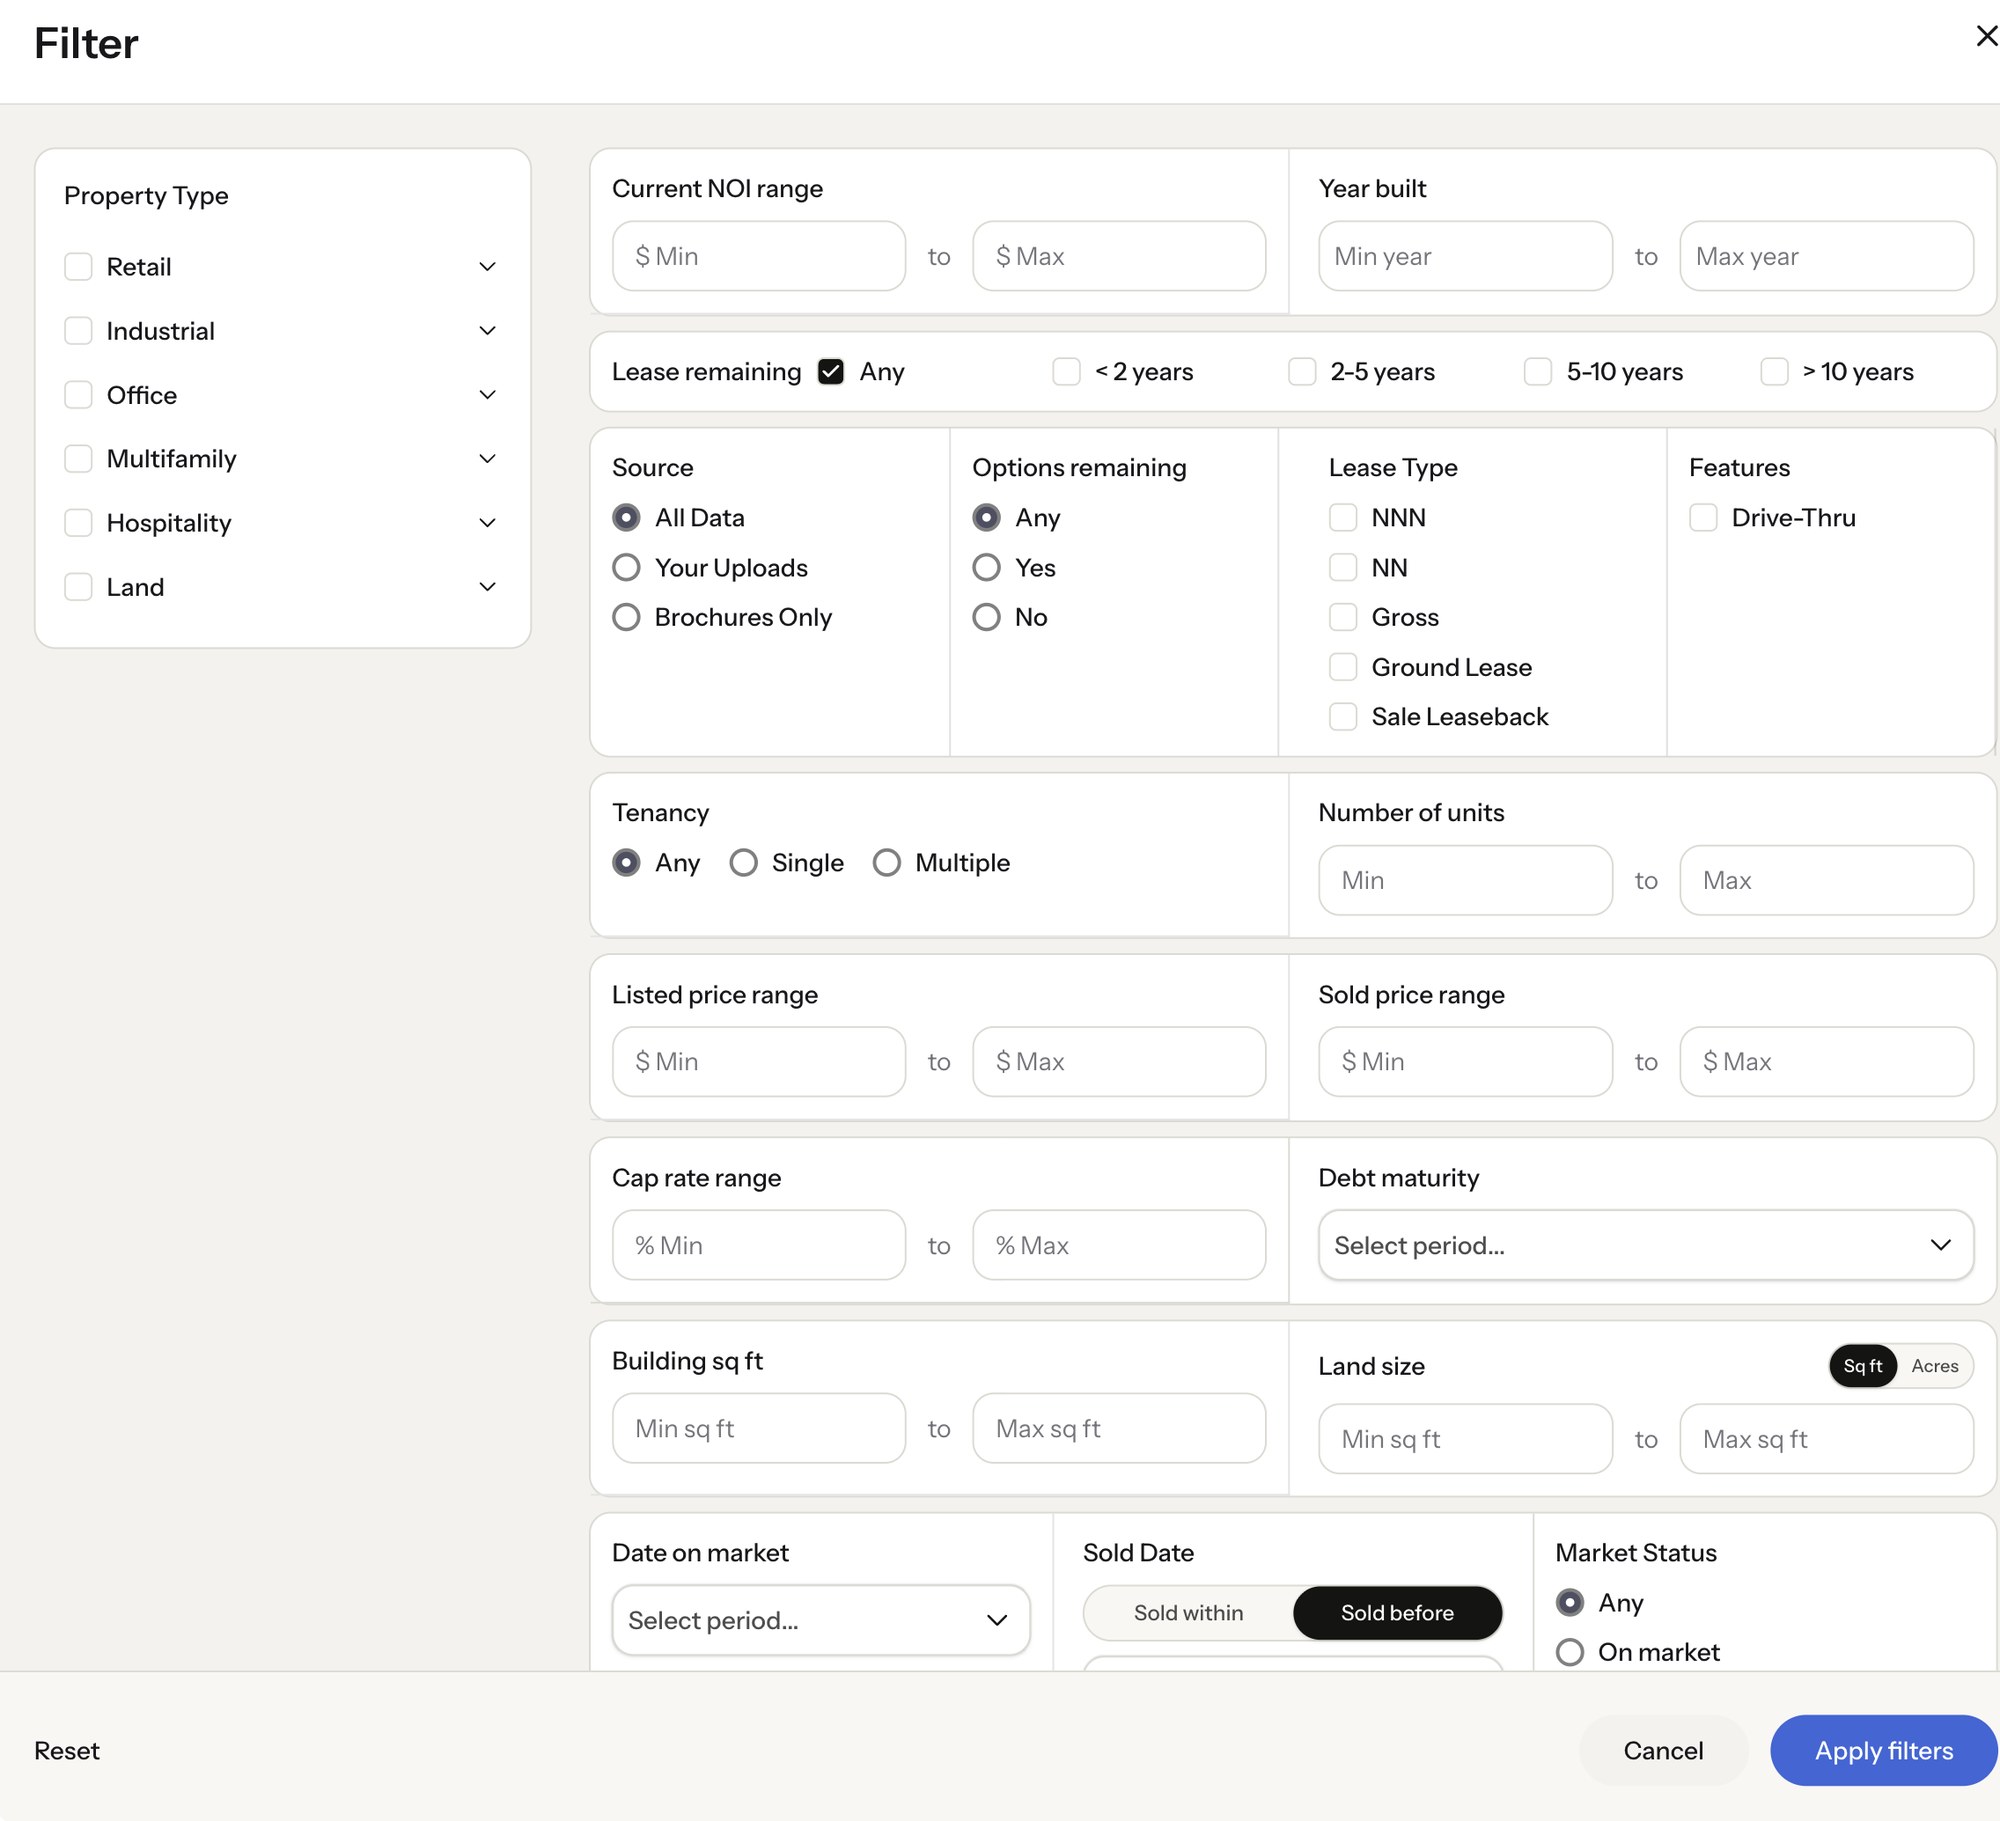Focus the Building Min sq ft field

coord(759,1428)
